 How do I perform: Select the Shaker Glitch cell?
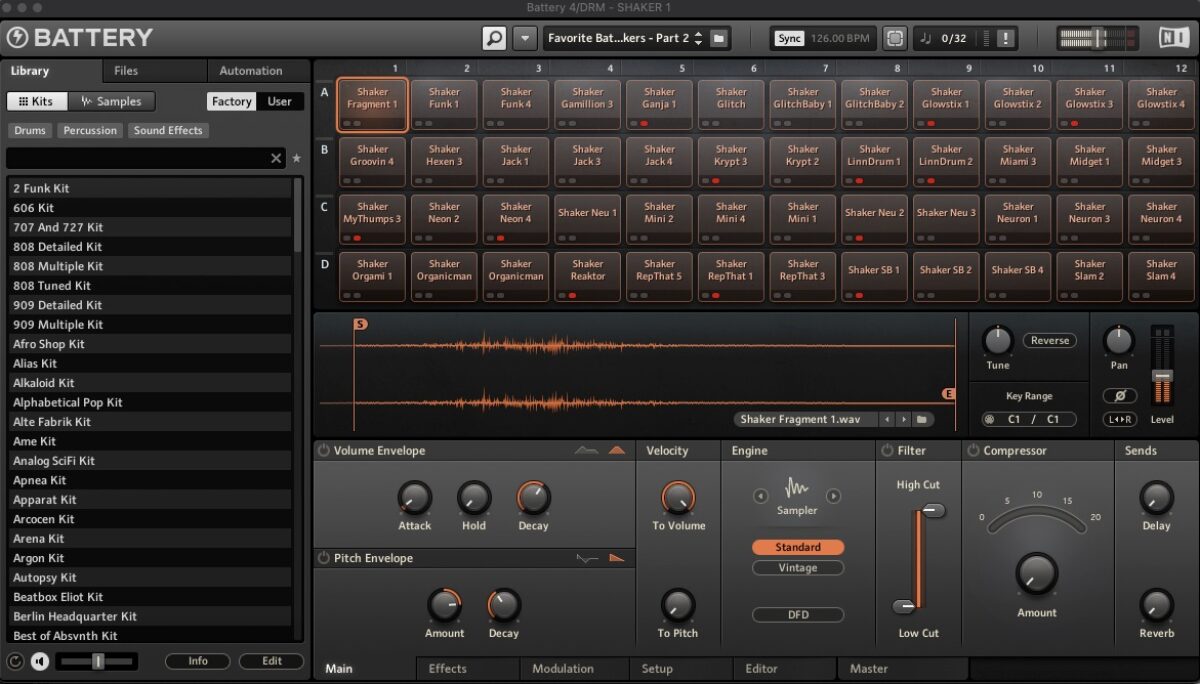coord(731,104)
